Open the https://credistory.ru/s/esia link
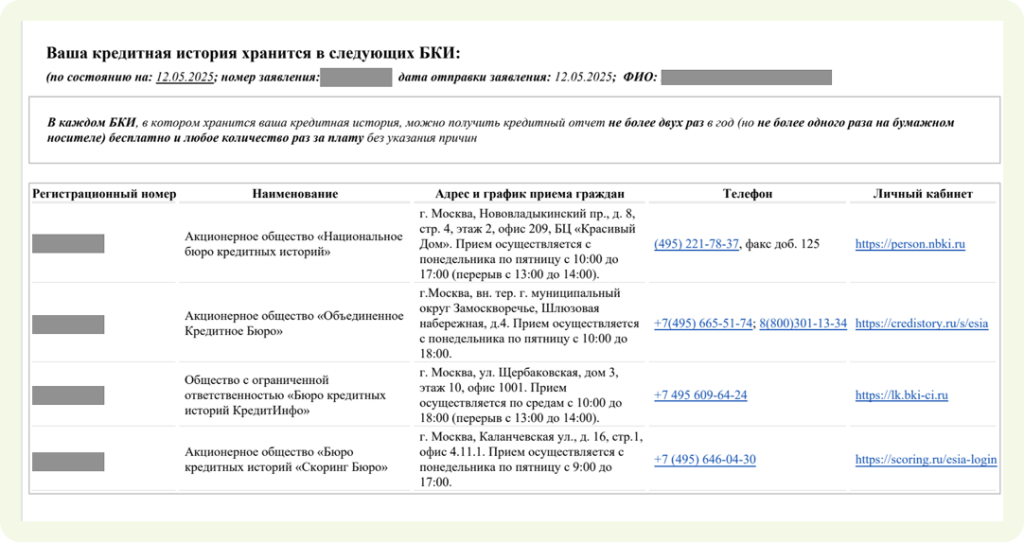 click(921, 323)
